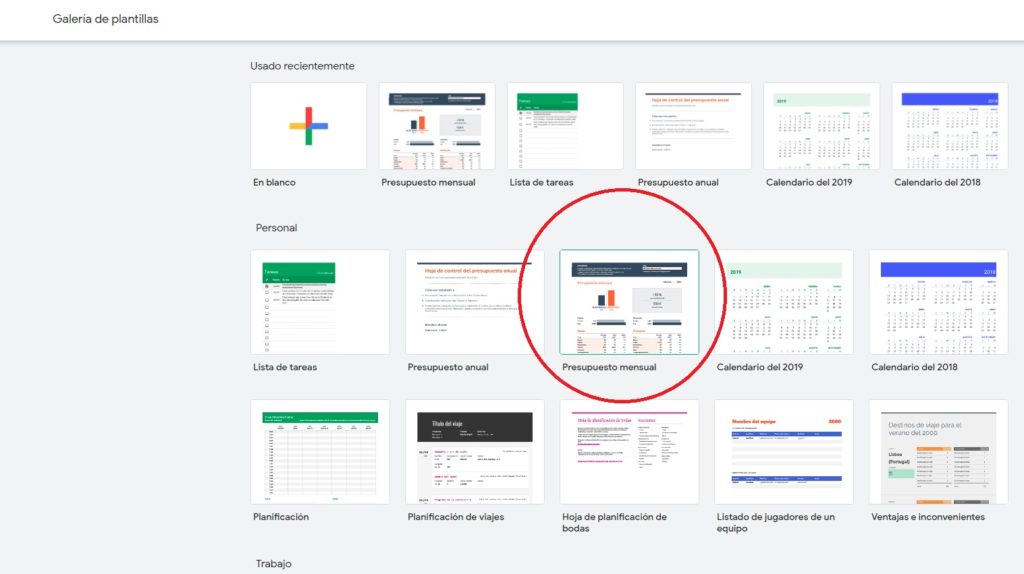Open Presupuesto mensual thumbnail under Usado recientemente

pos(437,126)
